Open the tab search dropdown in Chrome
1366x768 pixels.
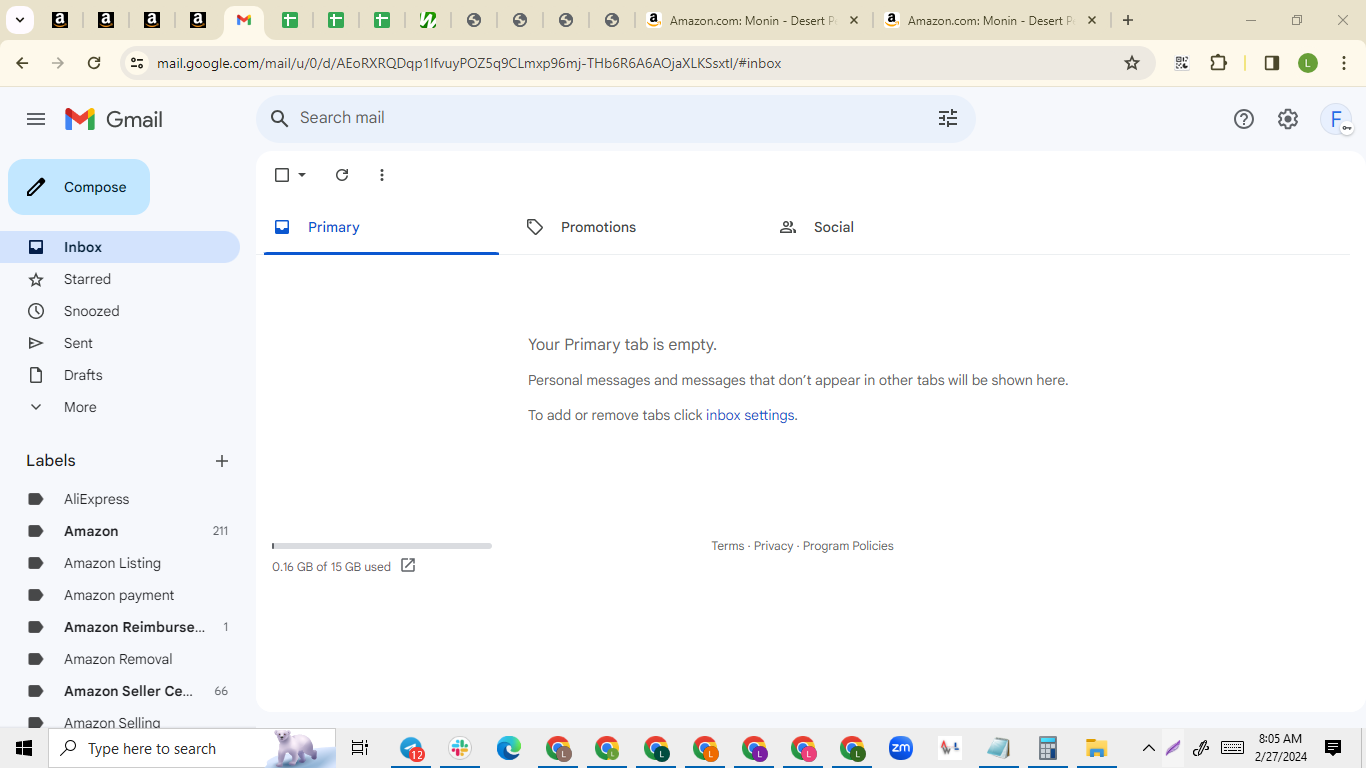click(19, 20)
